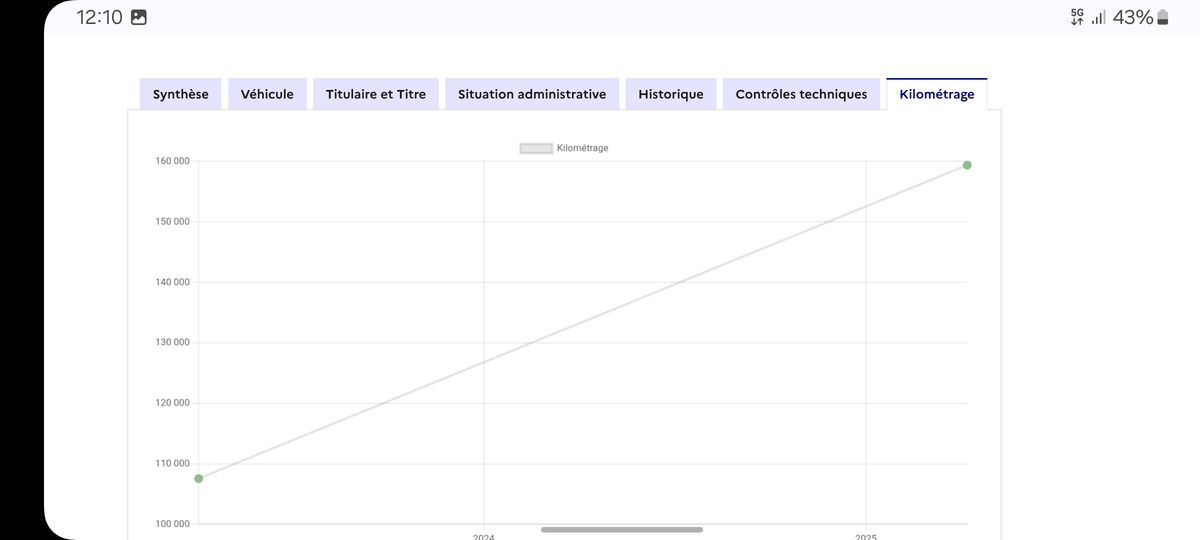Open the Synthèse tab
The width and height of the screenshot is (1200, 540).
click(181, 94)
